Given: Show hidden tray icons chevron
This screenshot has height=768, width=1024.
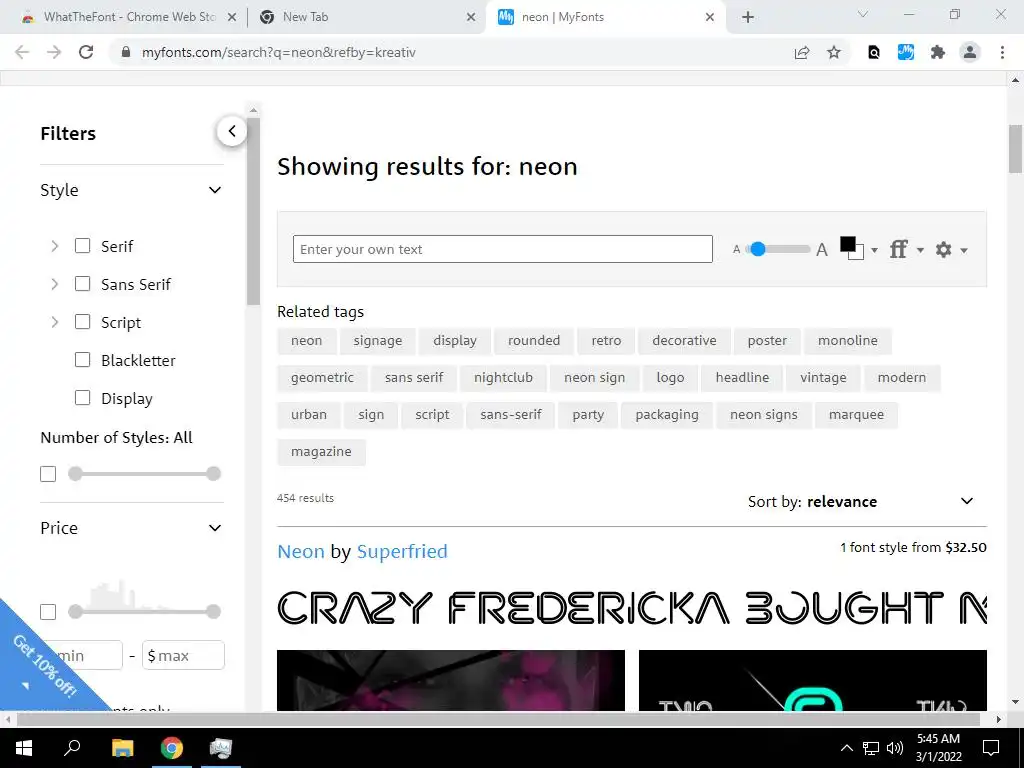Looking at the screenshot, I should [846, 748].
